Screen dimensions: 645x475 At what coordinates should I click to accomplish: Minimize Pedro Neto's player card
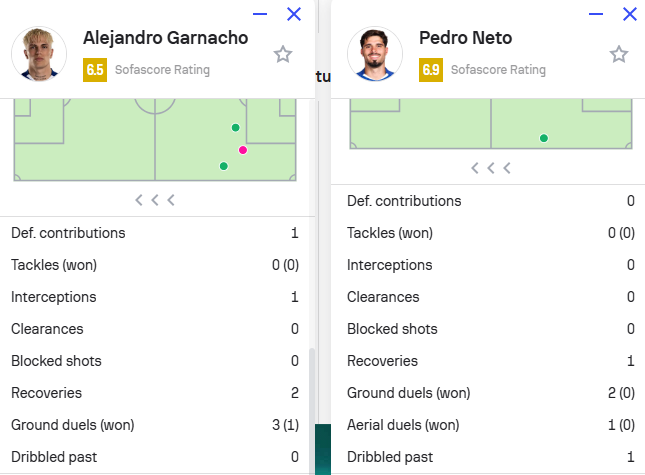click(x=596, y=14)
